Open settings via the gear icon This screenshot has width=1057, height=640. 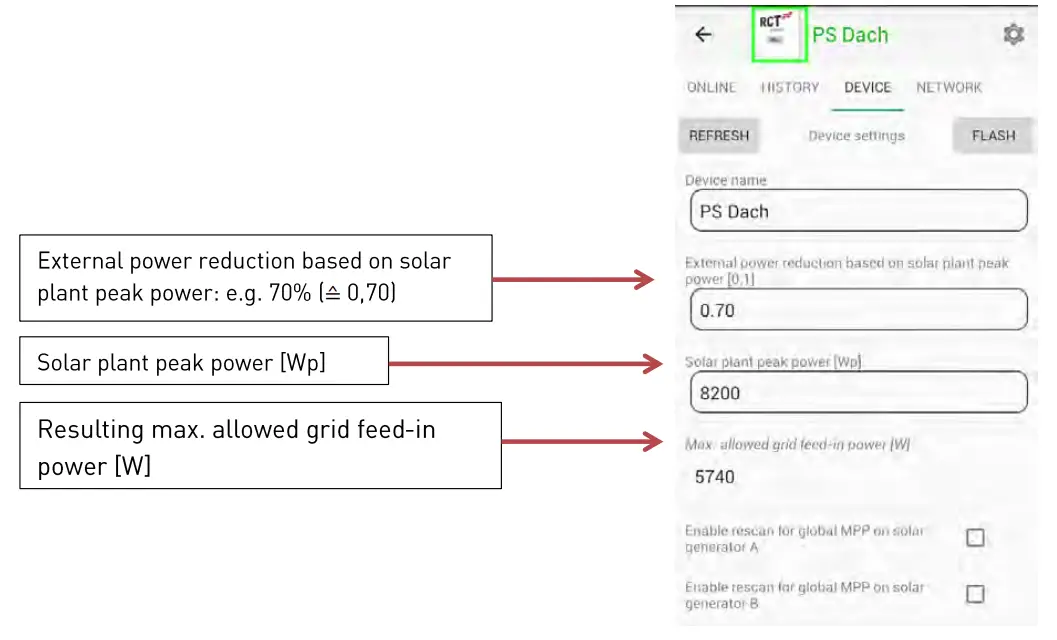point(1013,35)
